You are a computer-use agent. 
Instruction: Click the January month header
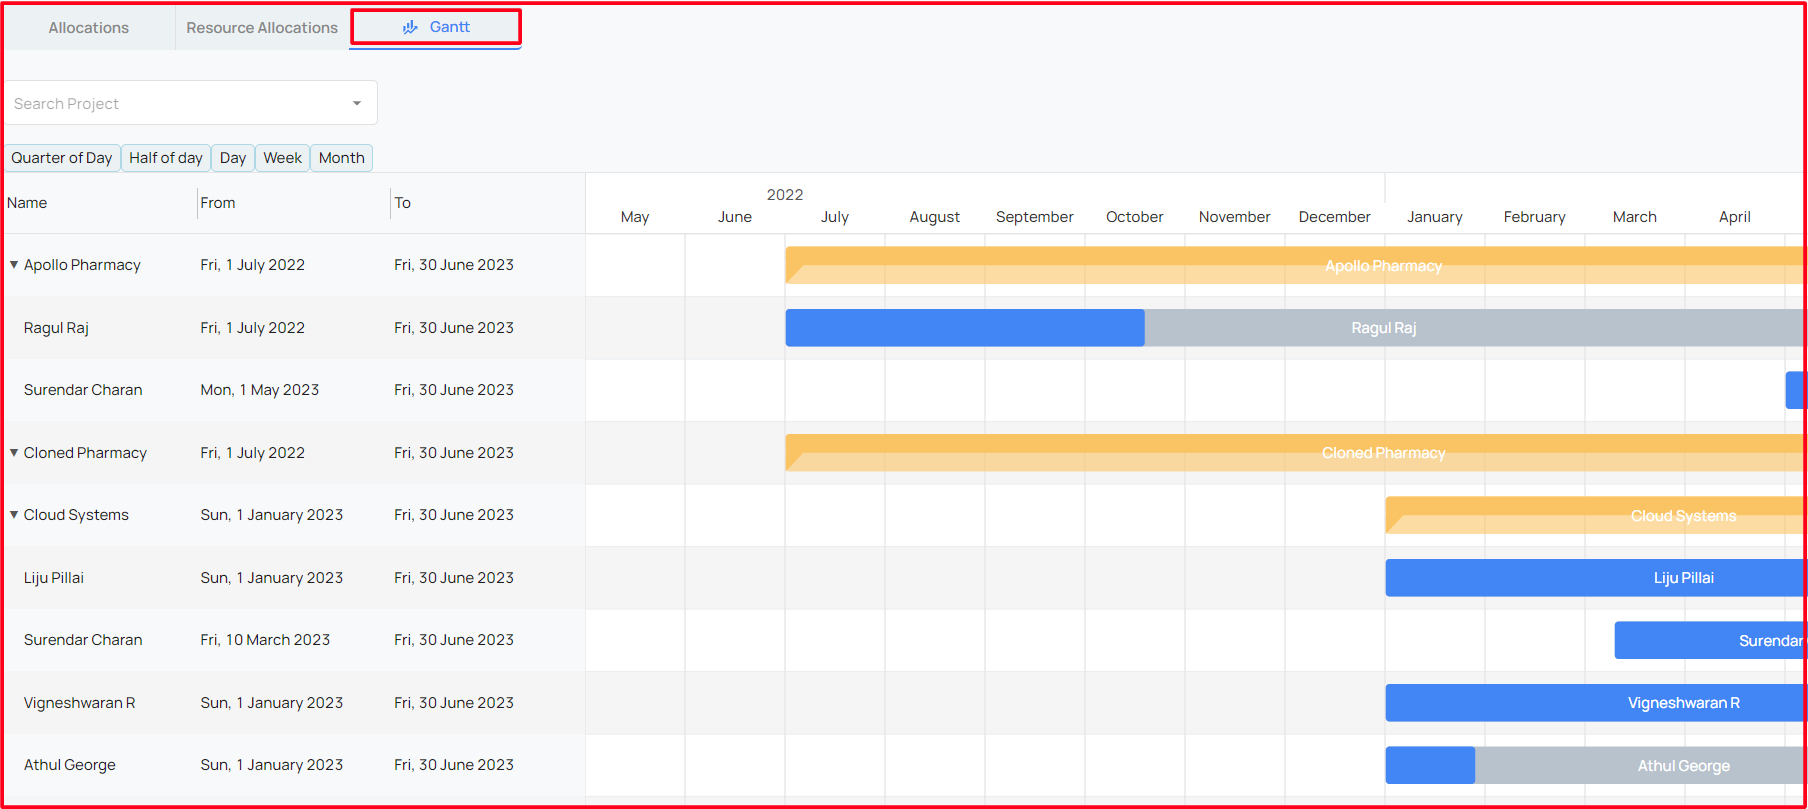pyautogui.click(x=1435, y=217)
